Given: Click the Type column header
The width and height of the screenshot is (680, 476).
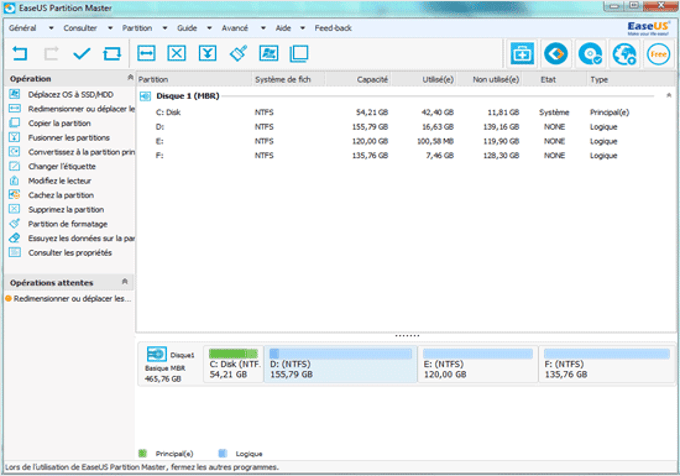Looking at the screenshot, I should 631,79.
